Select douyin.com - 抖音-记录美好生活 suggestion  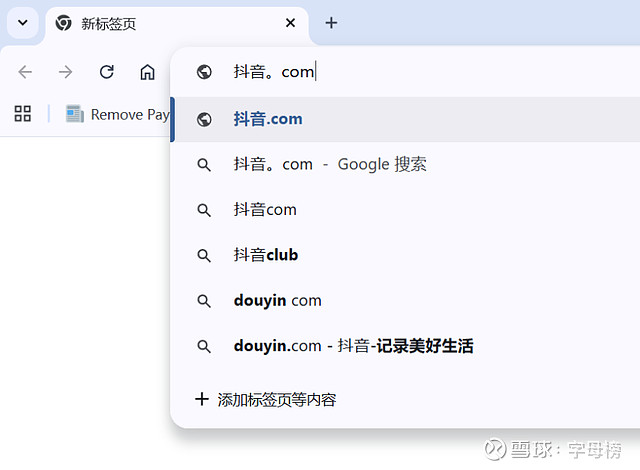tap(407, 346)
